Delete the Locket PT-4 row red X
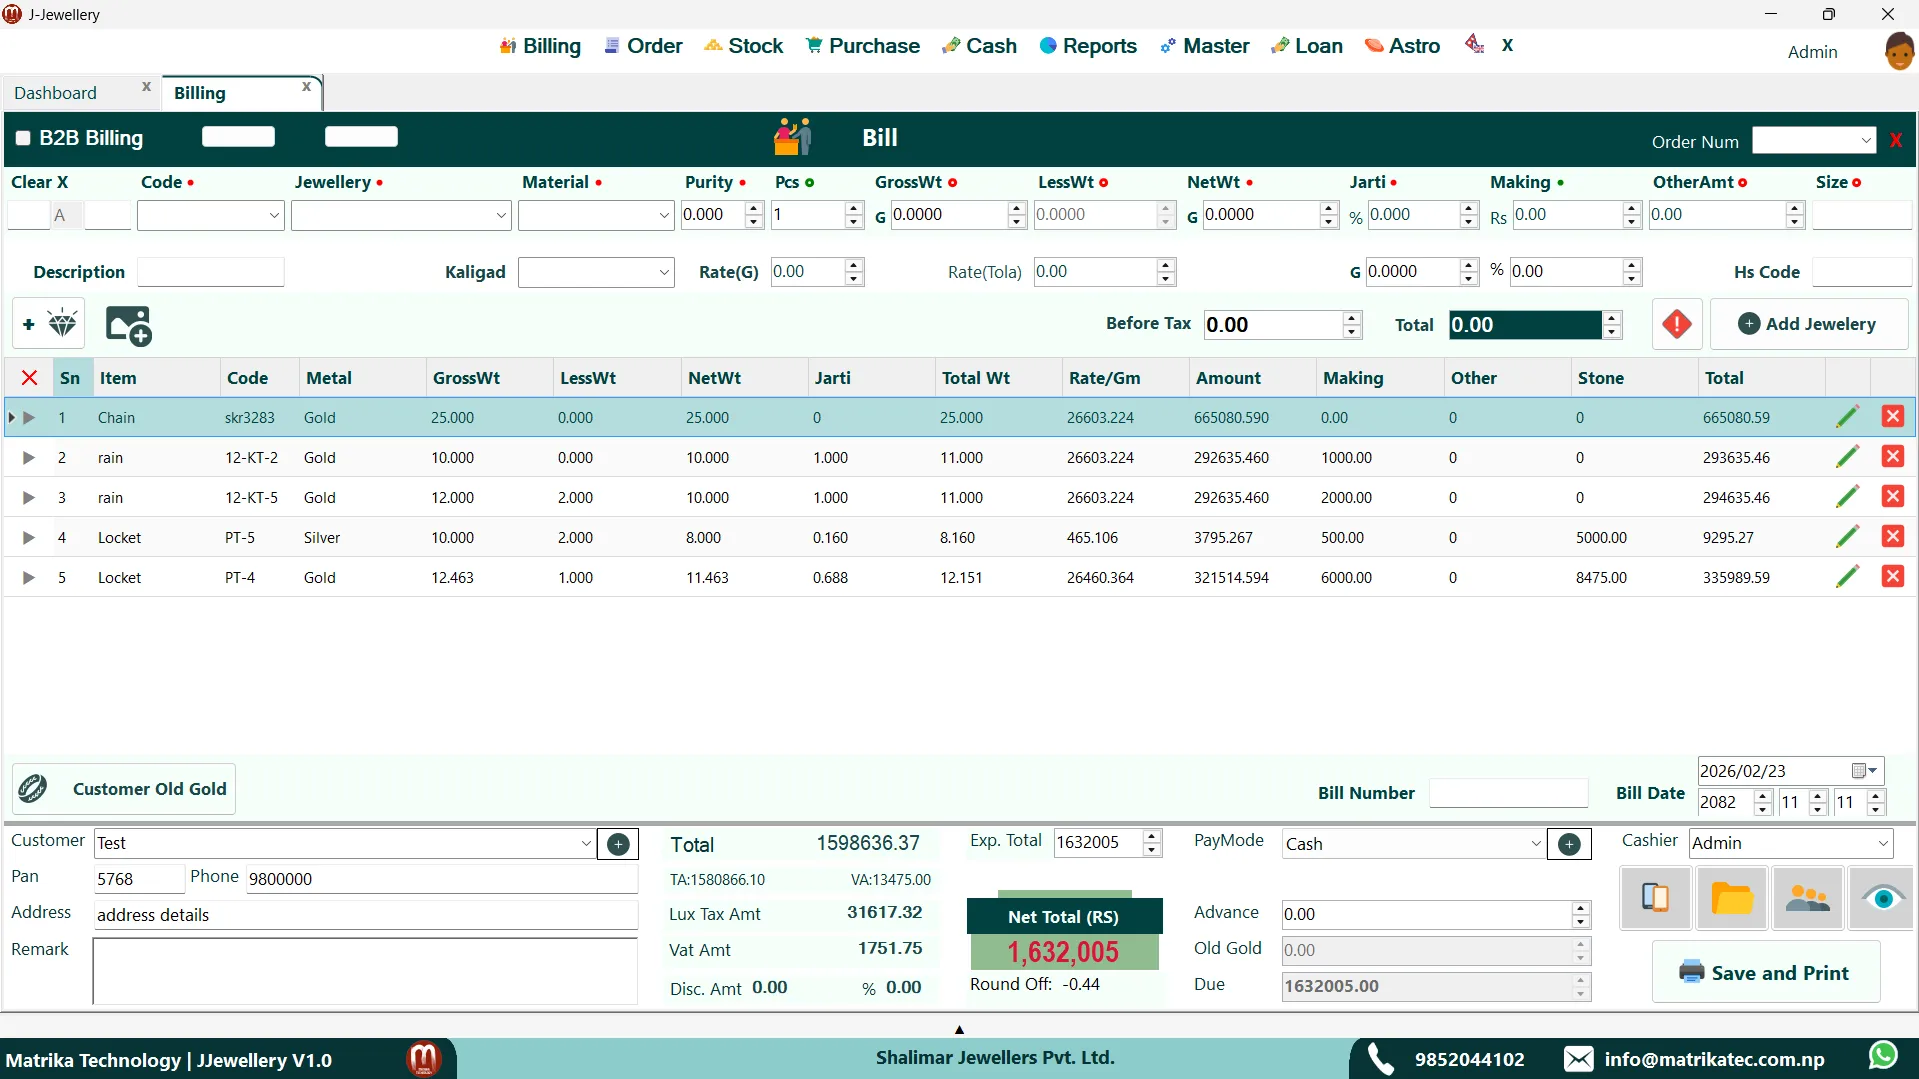This screenshot has height=1079, width=1919. pyautogui.click(x=1892, y=577)
